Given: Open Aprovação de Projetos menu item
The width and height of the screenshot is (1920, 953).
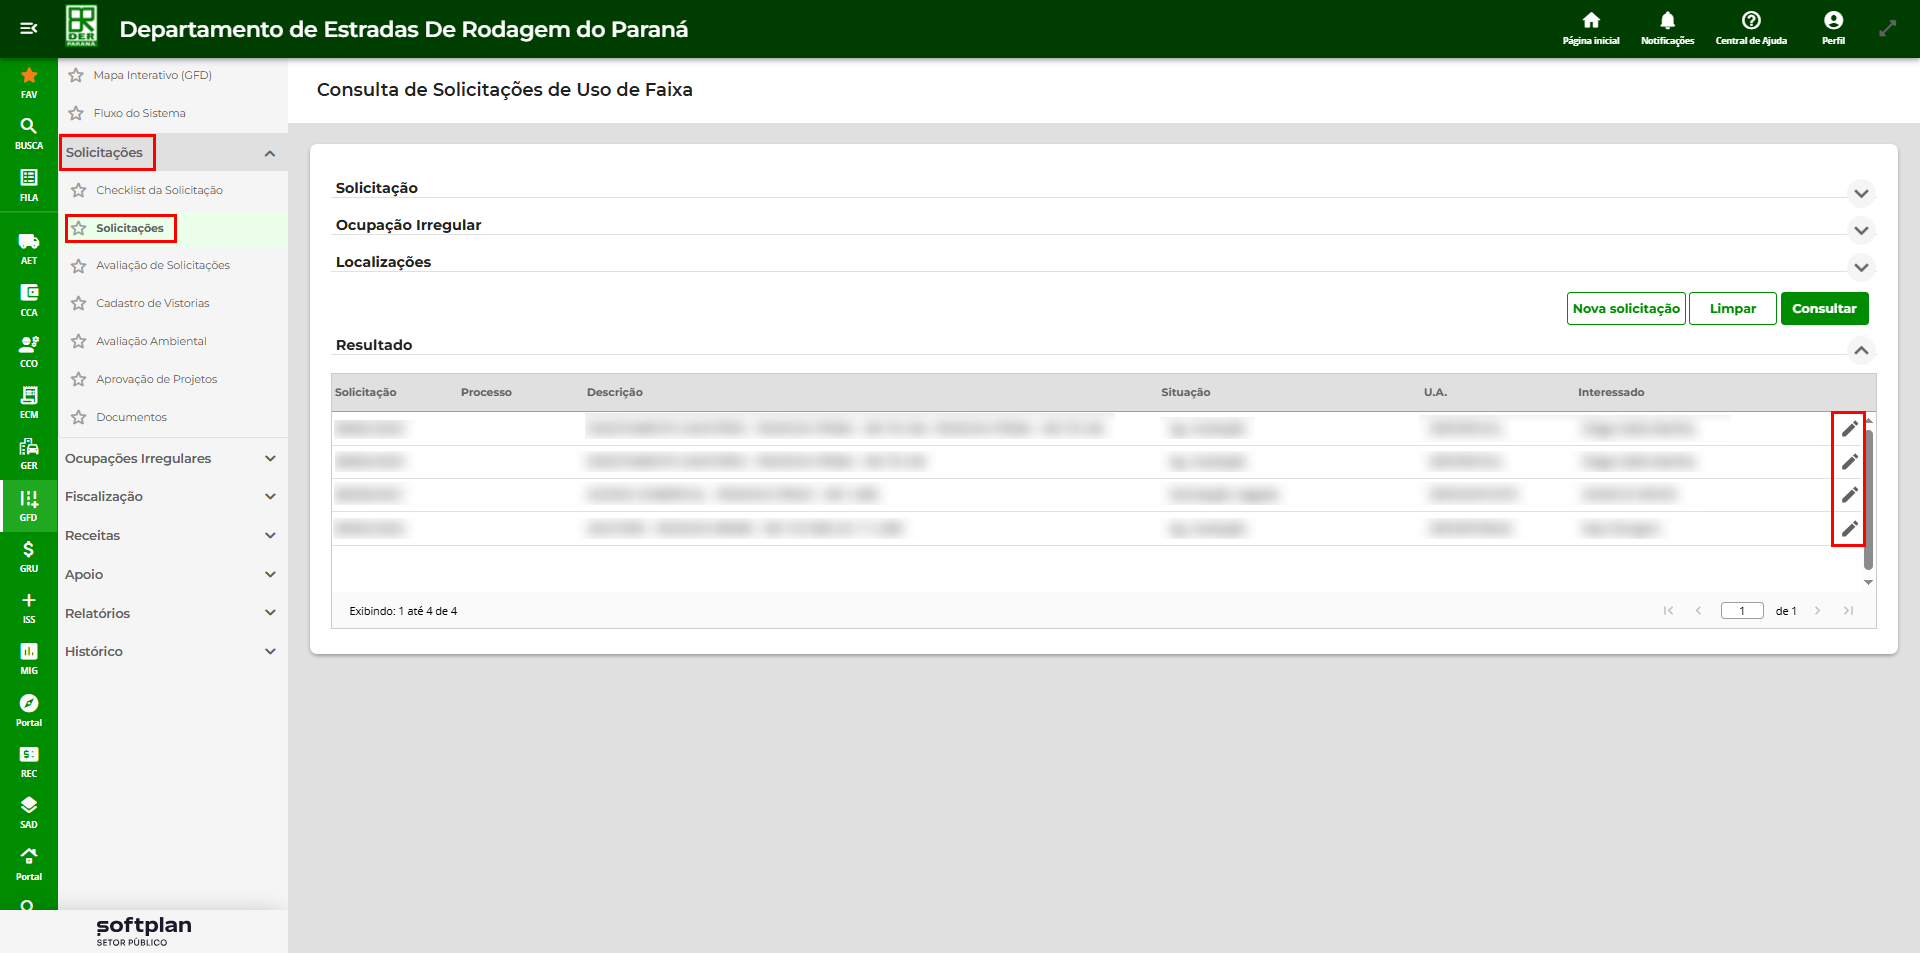Looking at the screenshot, I should coord(156,379).
